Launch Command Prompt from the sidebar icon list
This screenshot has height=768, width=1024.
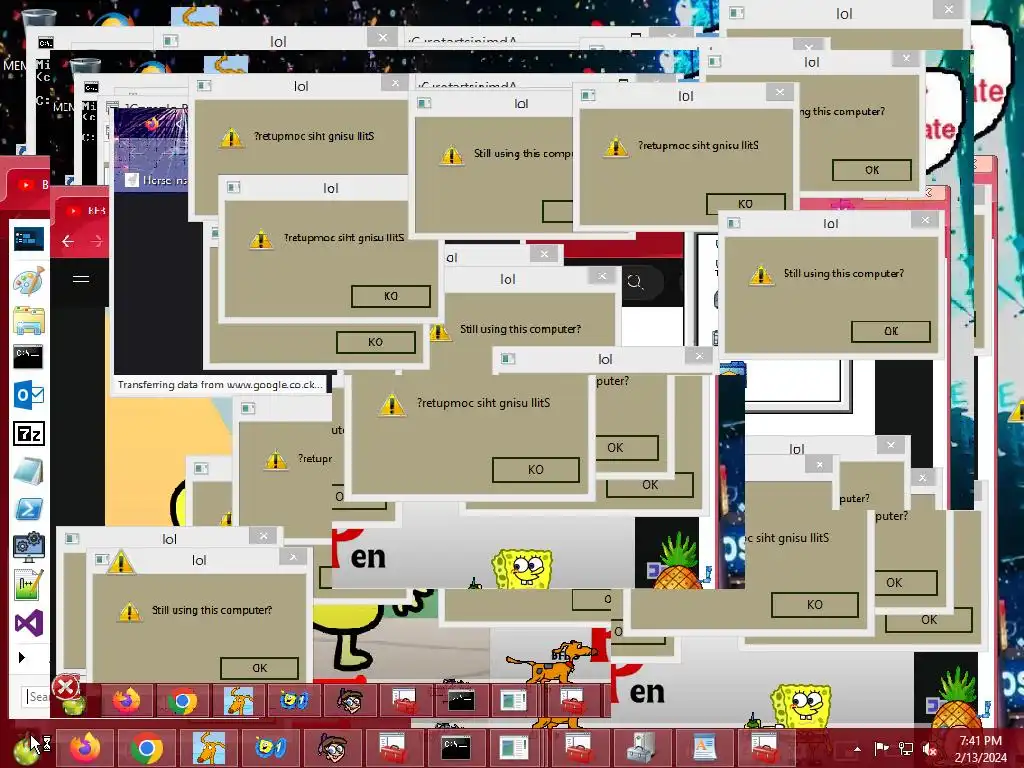pyautogui.click(x=28, y=357)
